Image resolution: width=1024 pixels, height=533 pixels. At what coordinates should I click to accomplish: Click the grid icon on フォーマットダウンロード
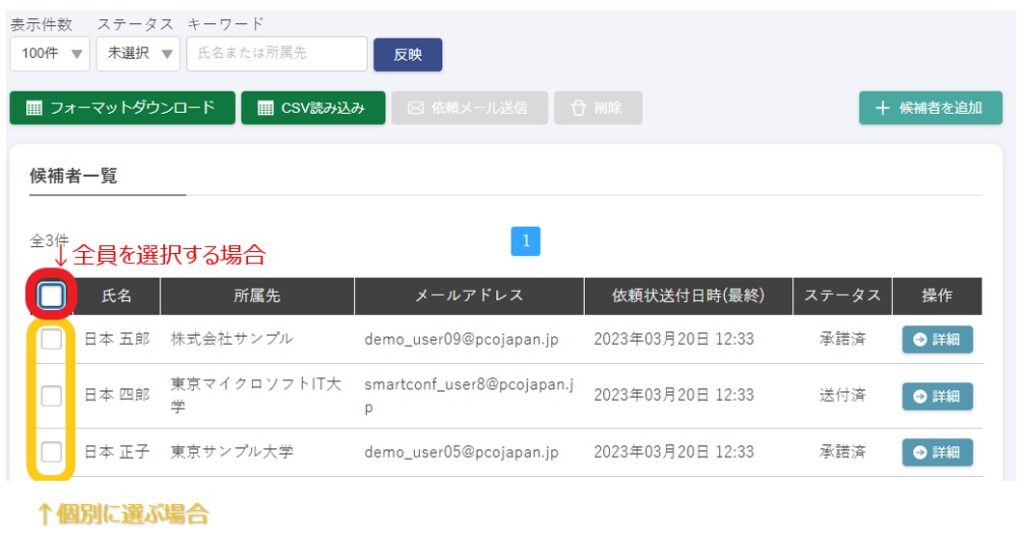tap(34, 108)
